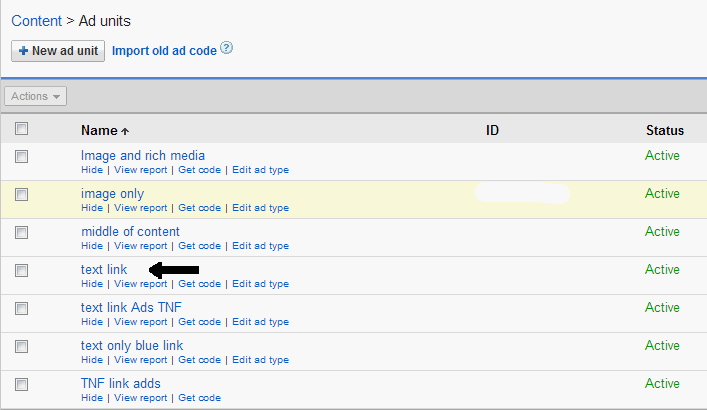707x410 pixels.
Task: View report for middle of content
Action: tap(141, 246)
